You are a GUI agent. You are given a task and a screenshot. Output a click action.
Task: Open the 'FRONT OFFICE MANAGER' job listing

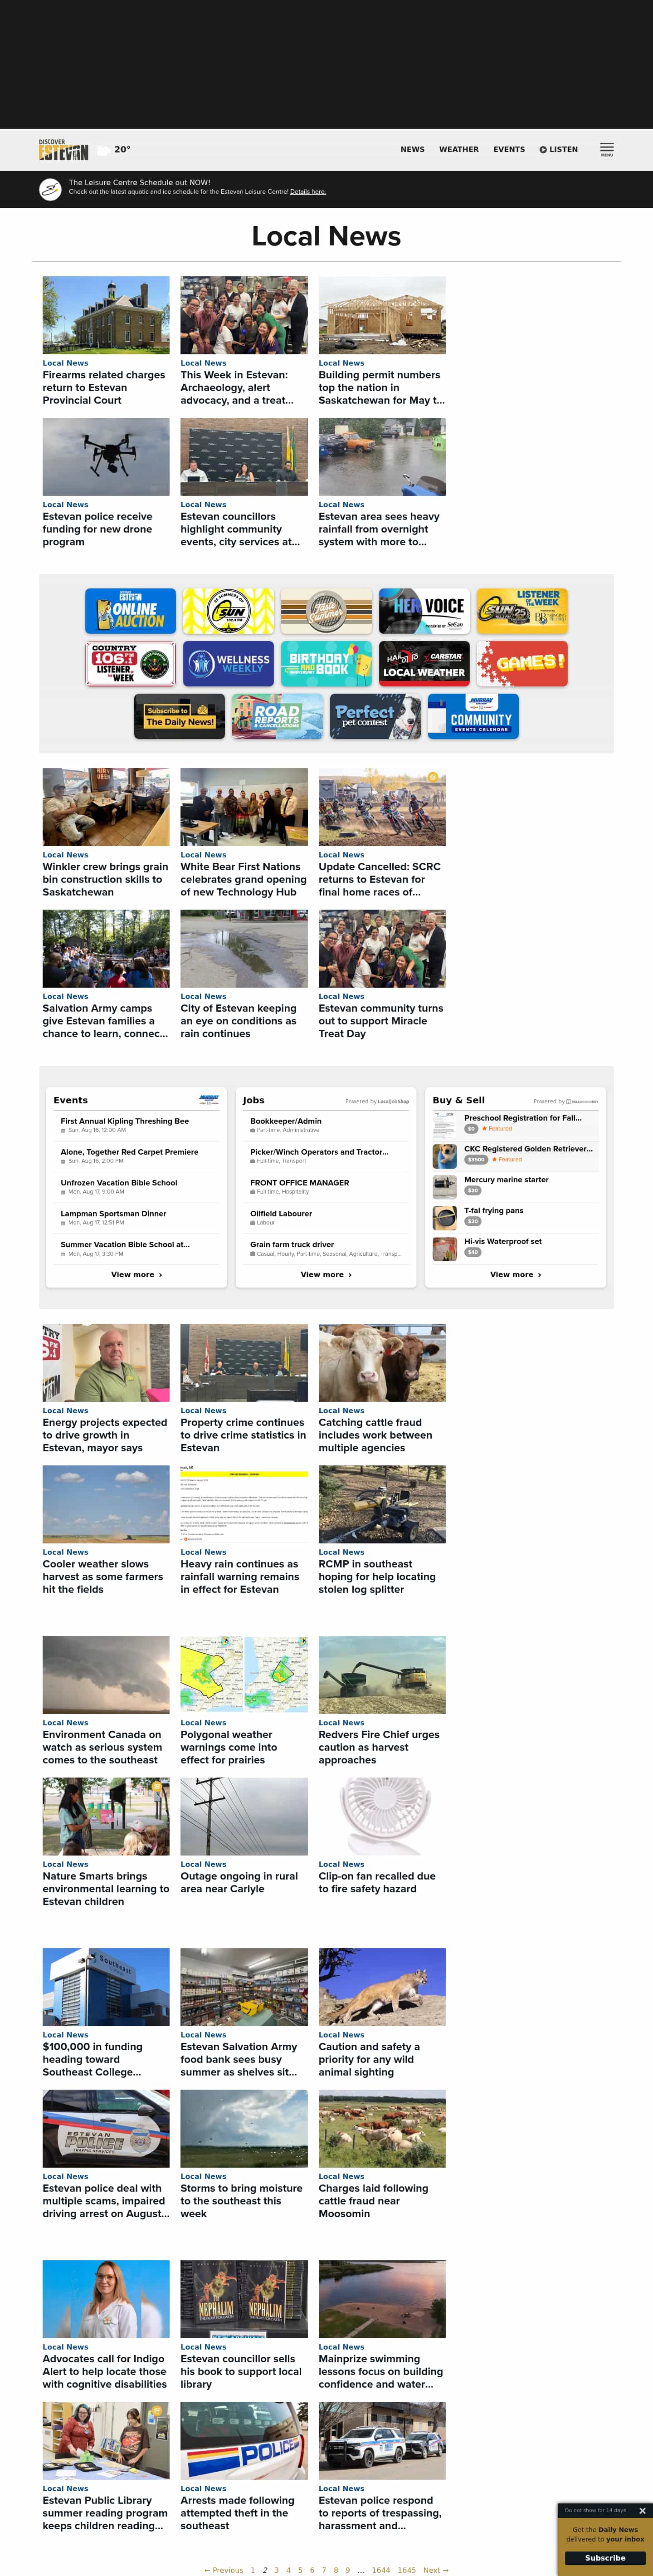(x=300, y=1183)
